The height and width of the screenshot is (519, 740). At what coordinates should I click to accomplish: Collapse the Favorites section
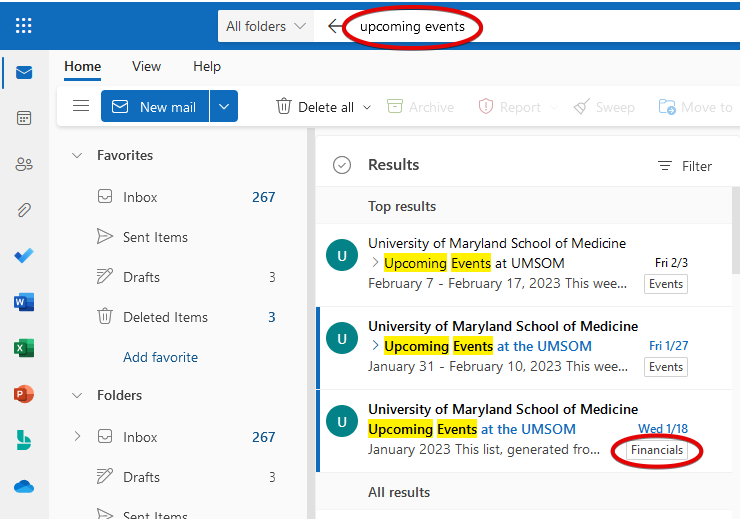pos(77,155)
